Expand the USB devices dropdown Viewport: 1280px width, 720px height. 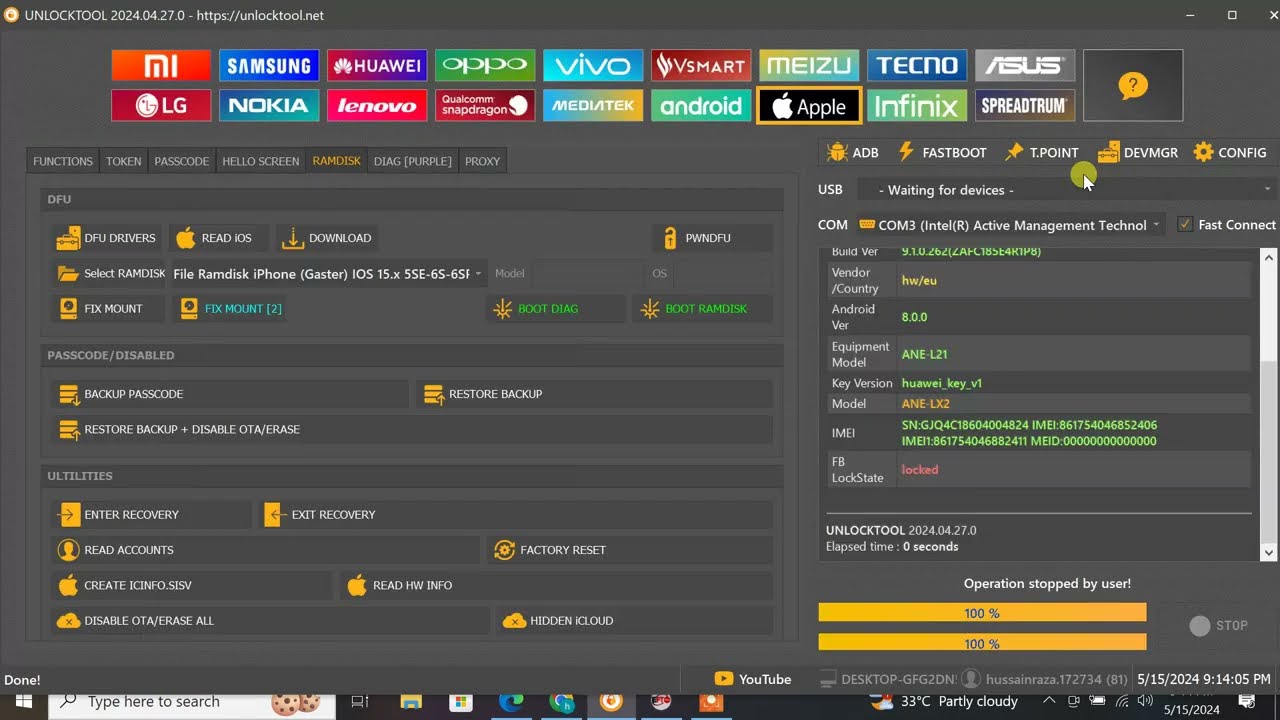(x=1066, y=190)
